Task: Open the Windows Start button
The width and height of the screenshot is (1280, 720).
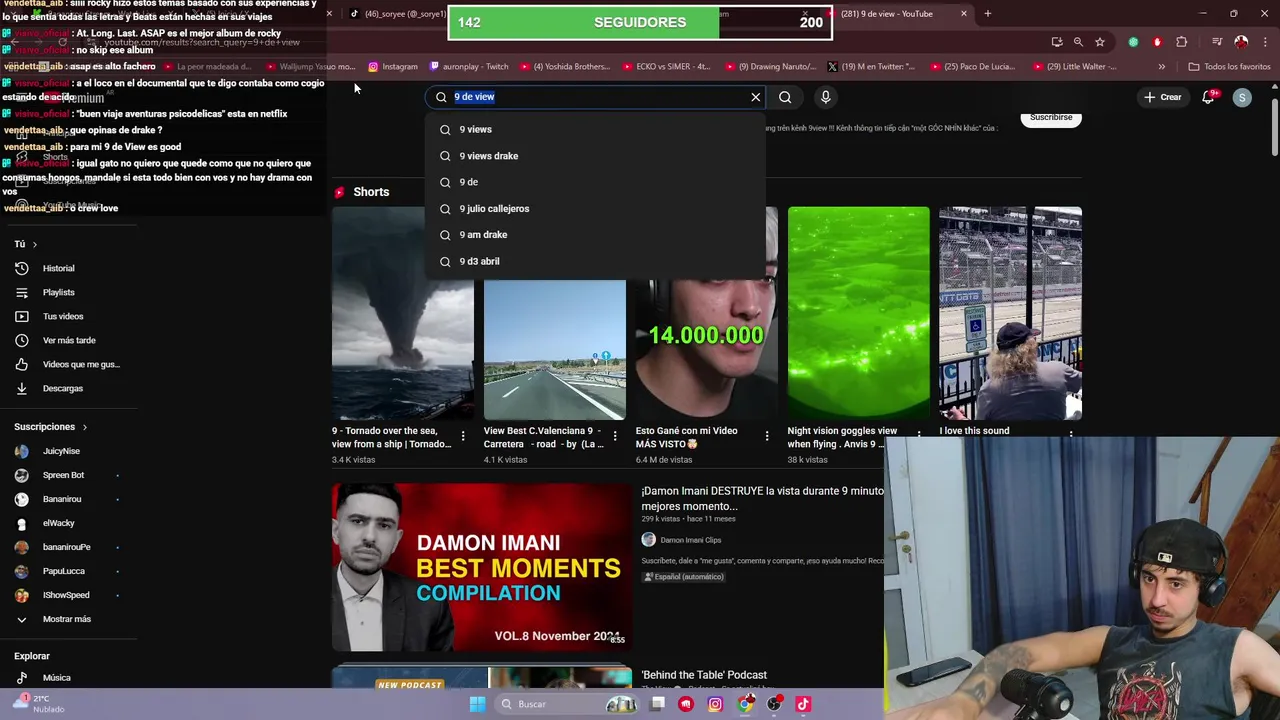Action: point(478,704)
